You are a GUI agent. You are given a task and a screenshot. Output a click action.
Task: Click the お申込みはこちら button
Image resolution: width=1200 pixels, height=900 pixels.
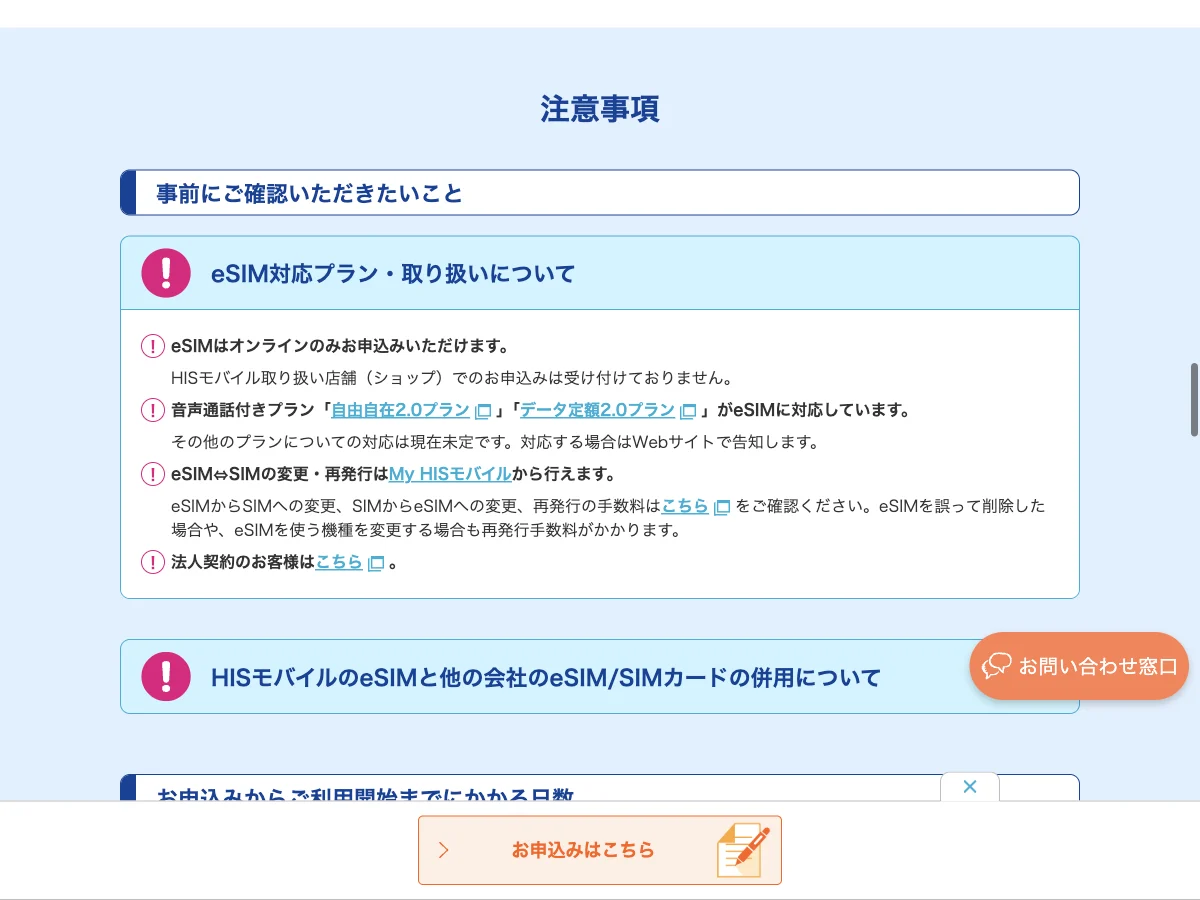600,850
